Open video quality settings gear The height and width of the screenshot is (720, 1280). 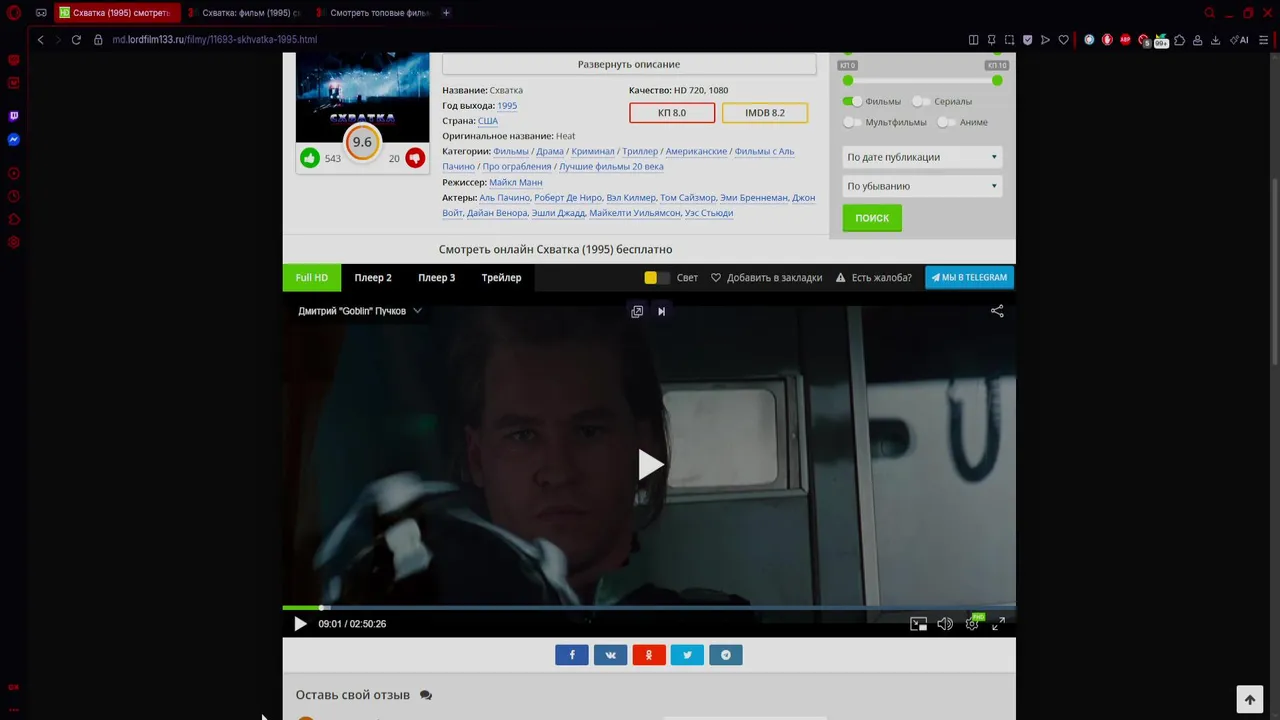pos(972,624)
